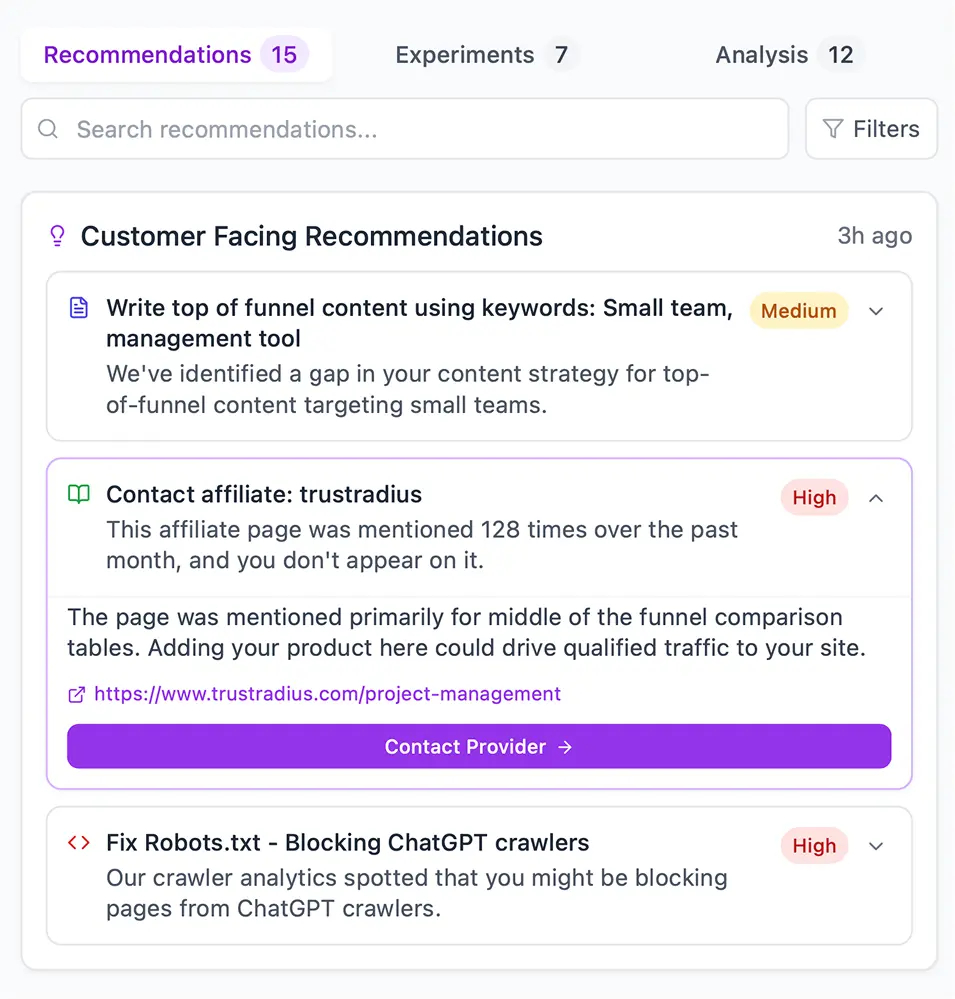Expand the top of funnel content recommendation

pos(876,311)
